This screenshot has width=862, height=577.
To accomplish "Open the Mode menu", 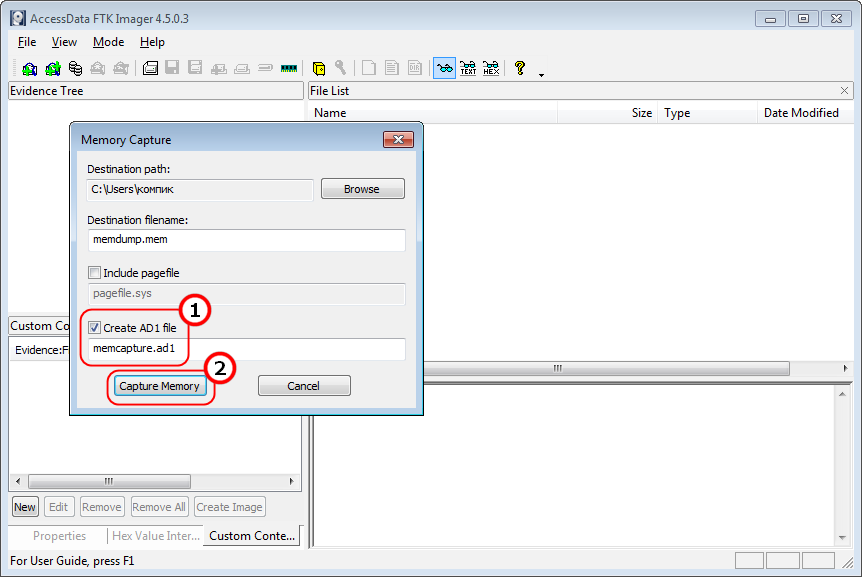I will point(108,42).
